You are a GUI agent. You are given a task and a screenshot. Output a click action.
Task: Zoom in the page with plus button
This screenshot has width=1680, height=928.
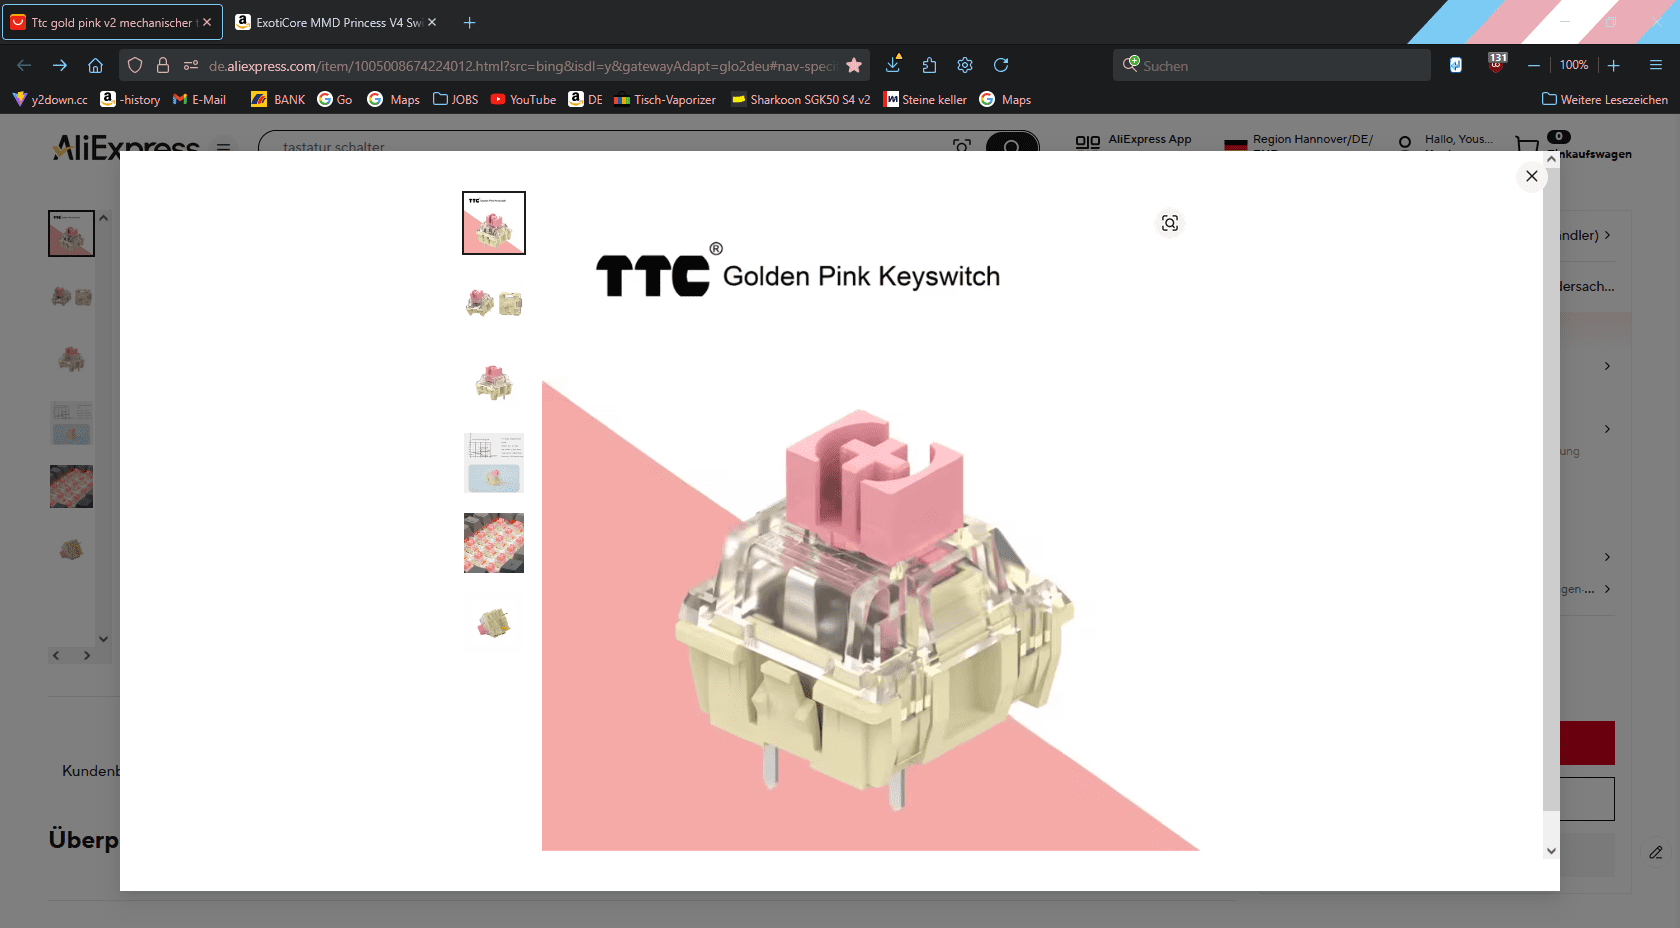(1614, 65)
